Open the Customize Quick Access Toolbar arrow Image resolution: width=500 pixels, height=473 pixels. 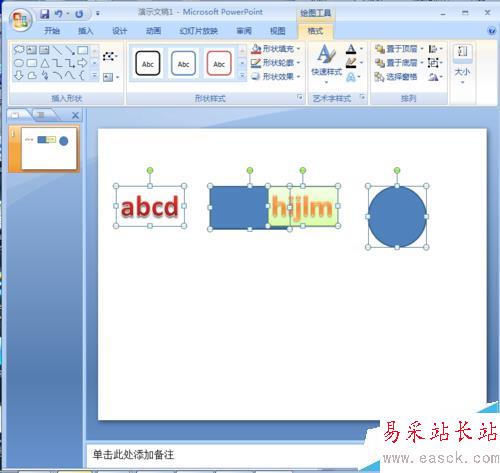98,14
